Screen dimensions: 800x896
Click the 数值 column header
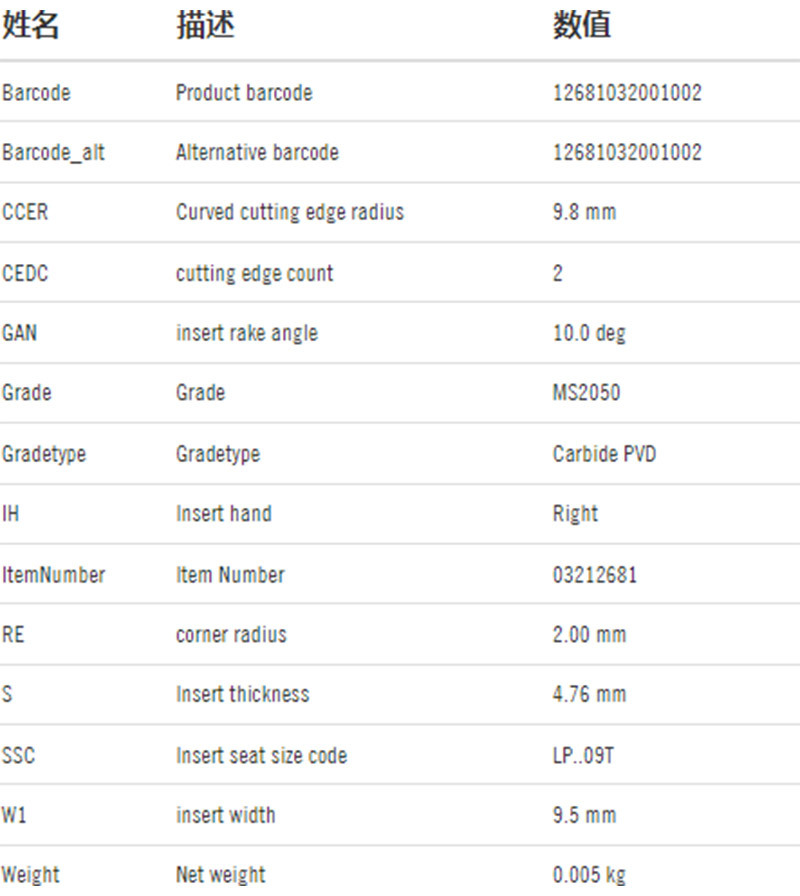click(582, 25)
